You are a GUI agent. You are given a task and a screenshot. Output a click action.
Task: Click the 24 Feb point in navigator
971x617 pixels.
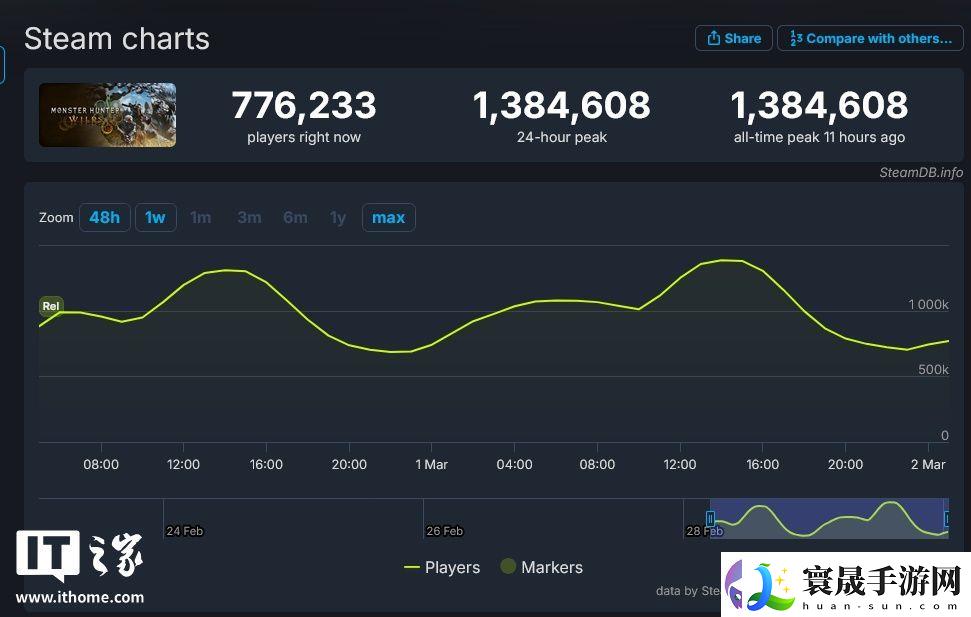point(185,530)
